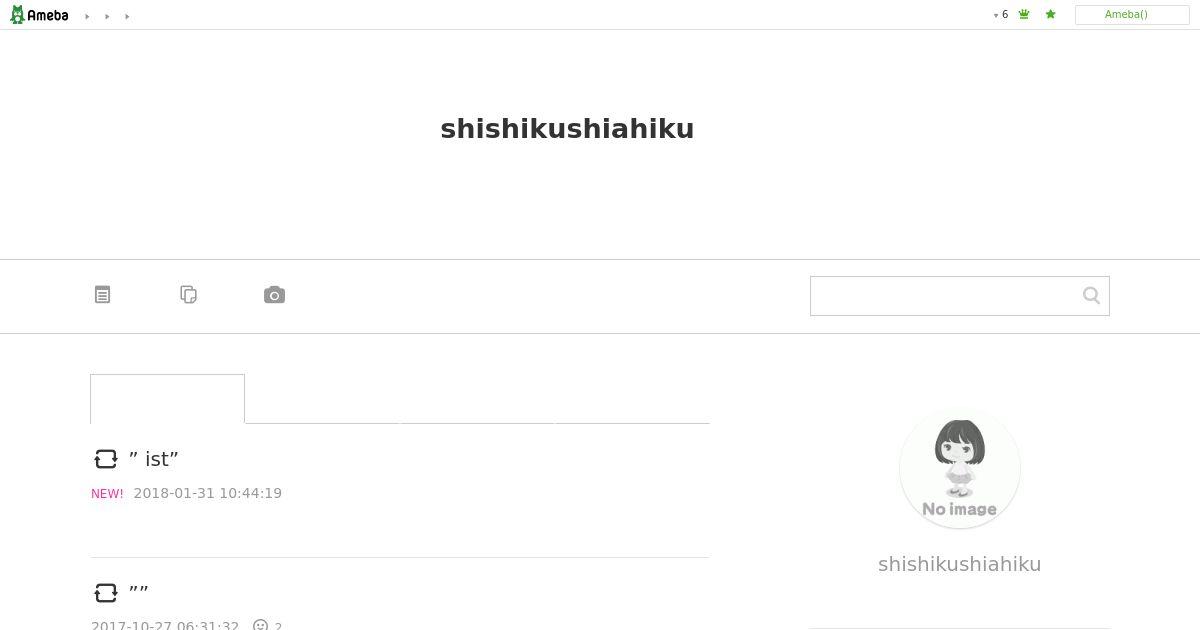Click the No image profile avatar
The image size is (1200, 630).
coord(960,468)
